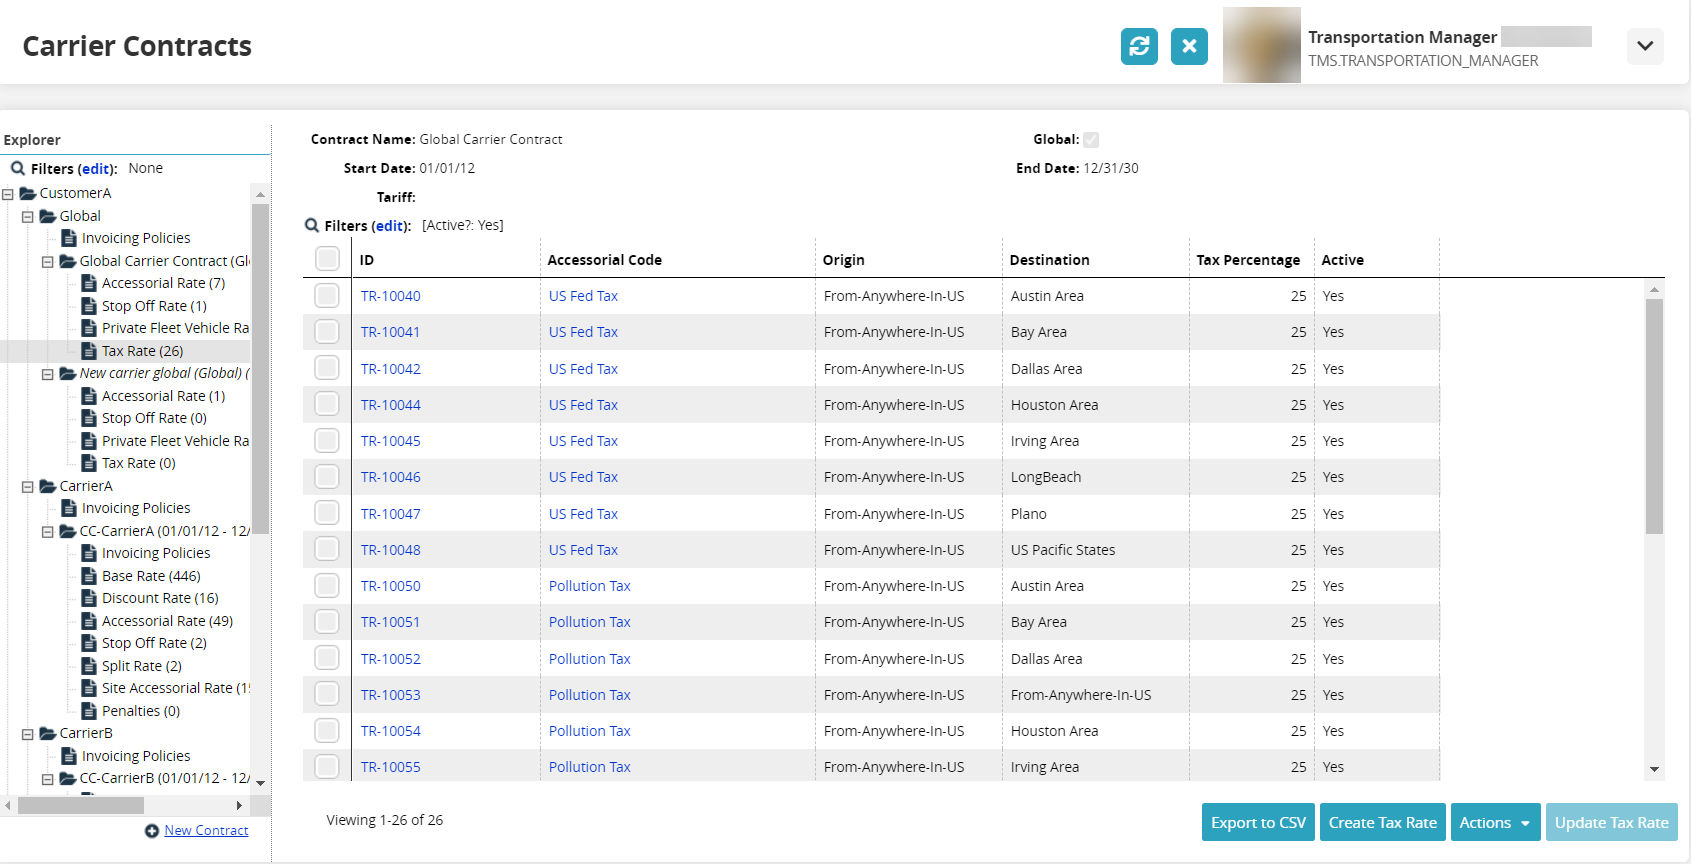The width and height of the screenshot is (1691, 864).
Task: Click the CarrierB folder icon in tree
Action: pos(48,733)
